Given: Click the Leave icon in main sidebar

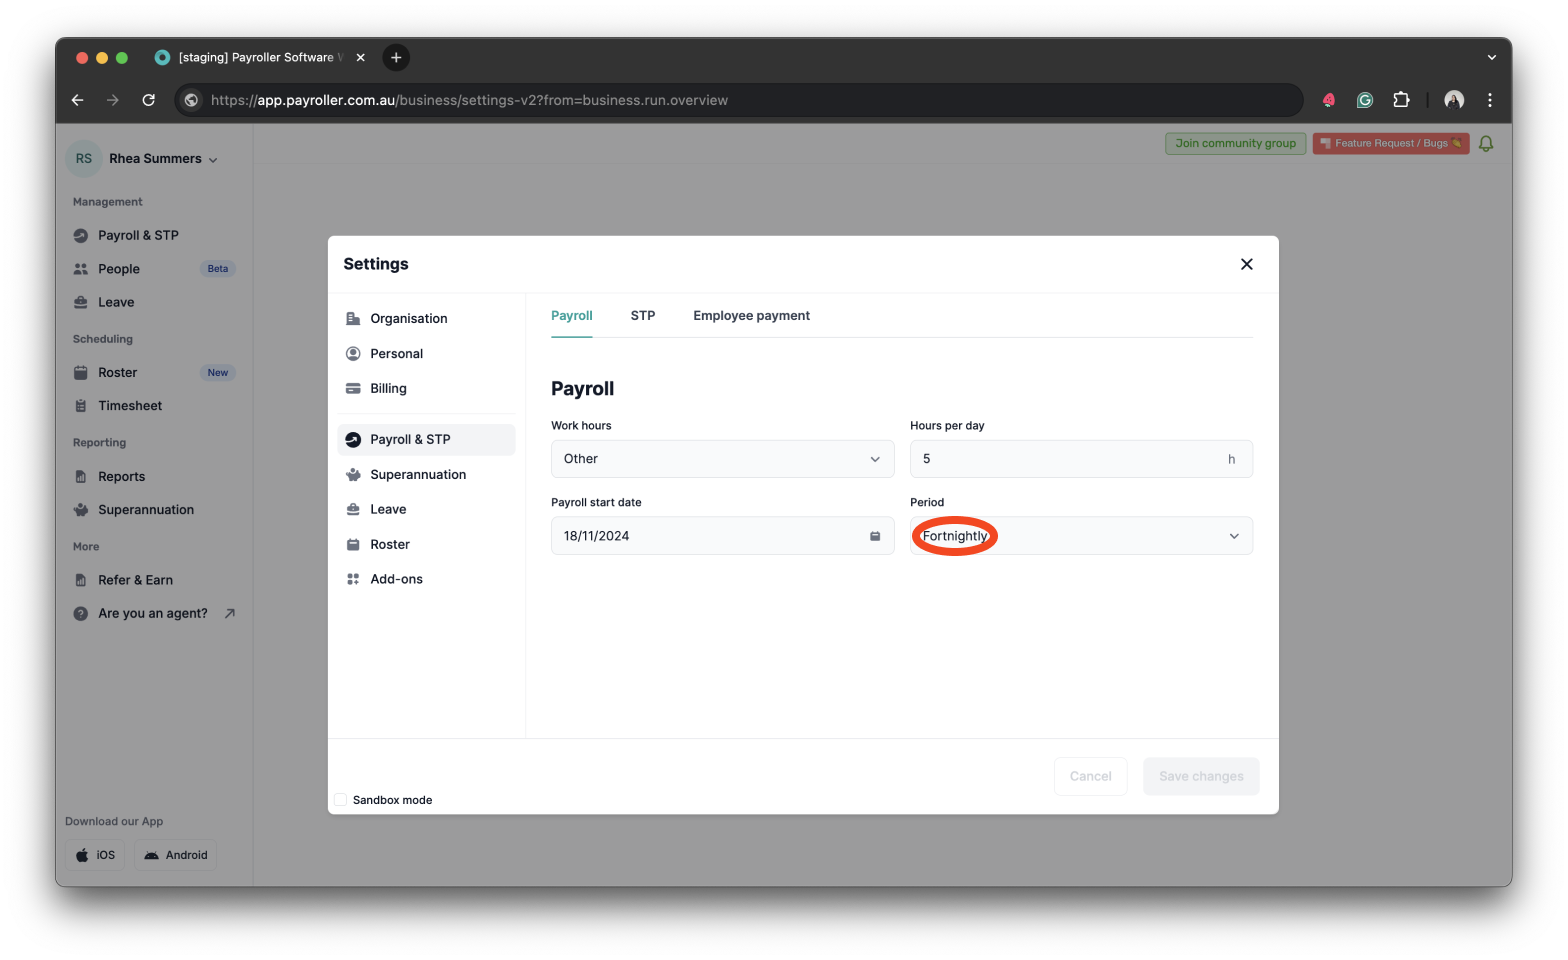Looking at the screenshot, I should pyautogui.click(x=81, y=303).
